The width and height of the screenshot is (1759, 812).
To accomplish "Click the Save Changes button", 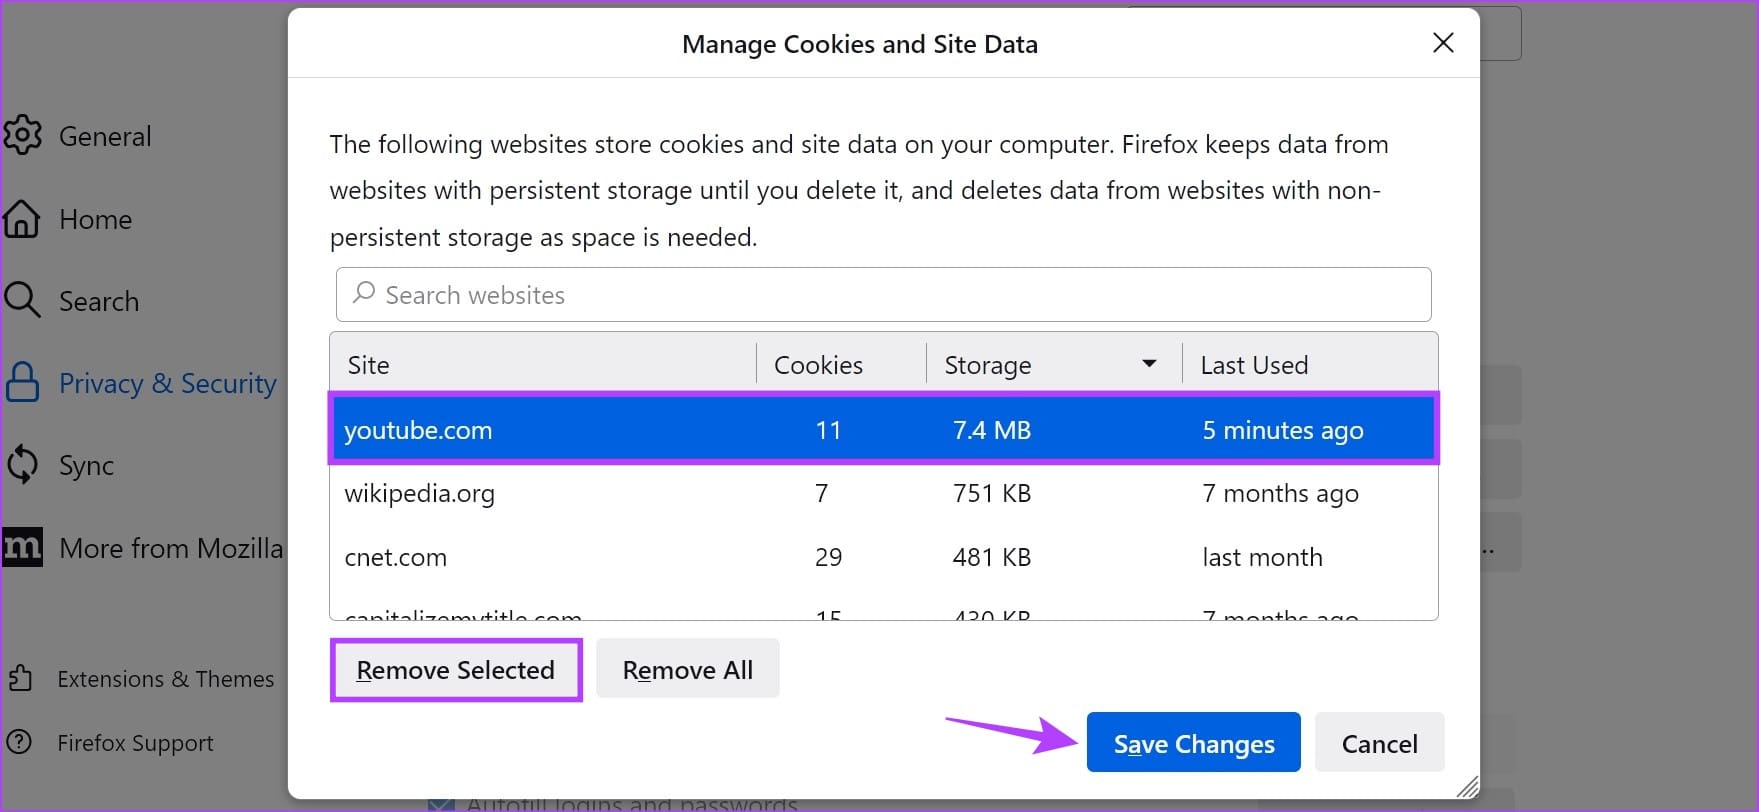I will pos(1193,743).
